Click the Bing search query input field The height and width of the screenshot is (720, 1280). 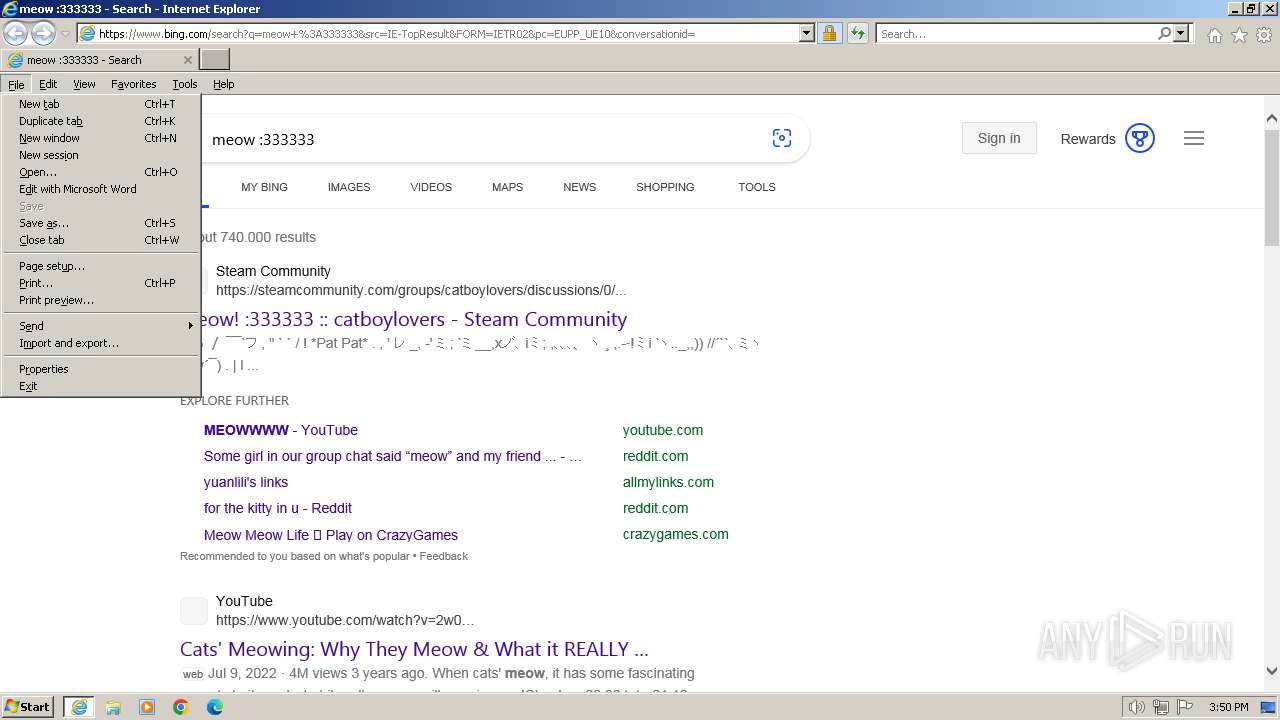(x=485, y=139)
